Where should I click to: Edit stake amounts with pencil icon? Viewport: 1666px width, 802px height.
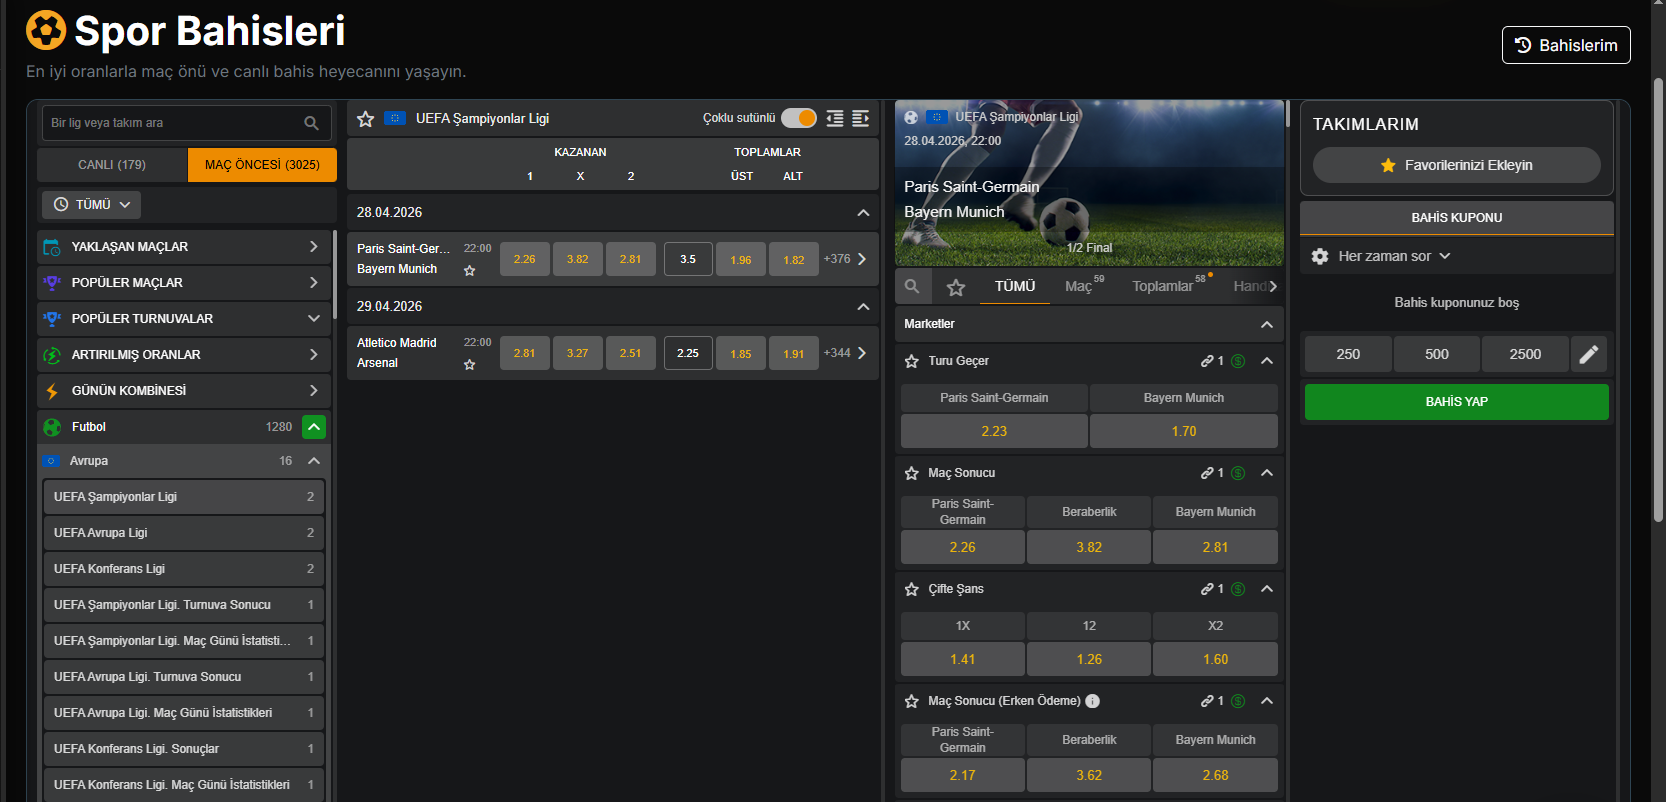tap(1589, 354)
